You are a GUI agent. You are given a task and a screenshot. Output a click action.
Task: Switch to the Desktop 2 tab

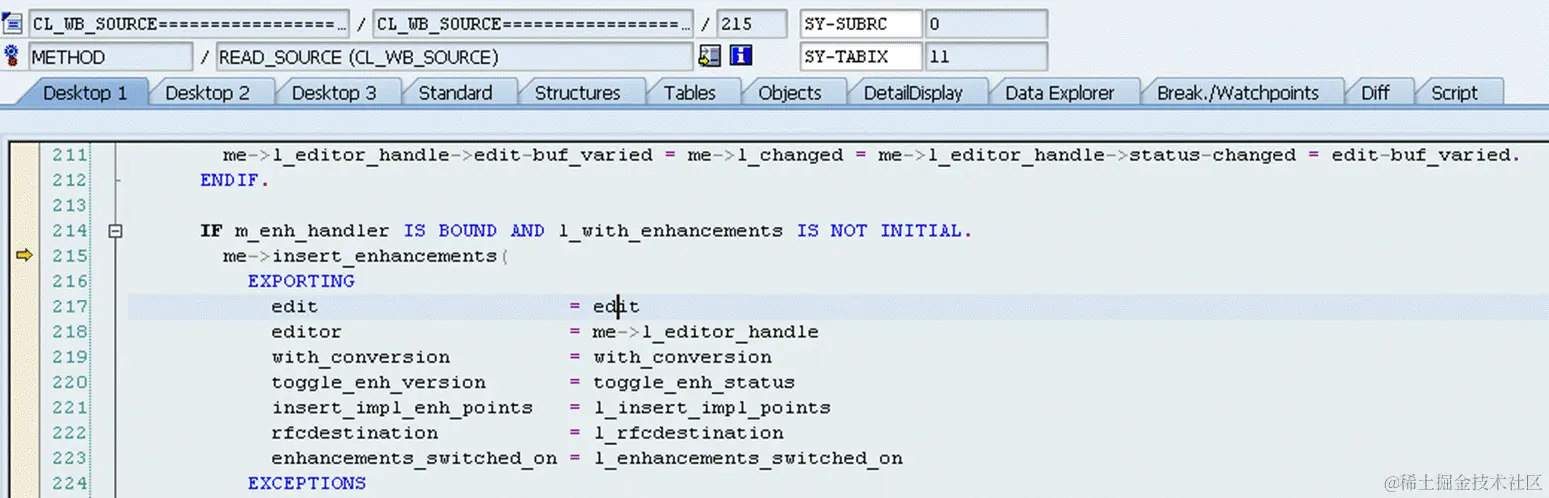(208, 93)
